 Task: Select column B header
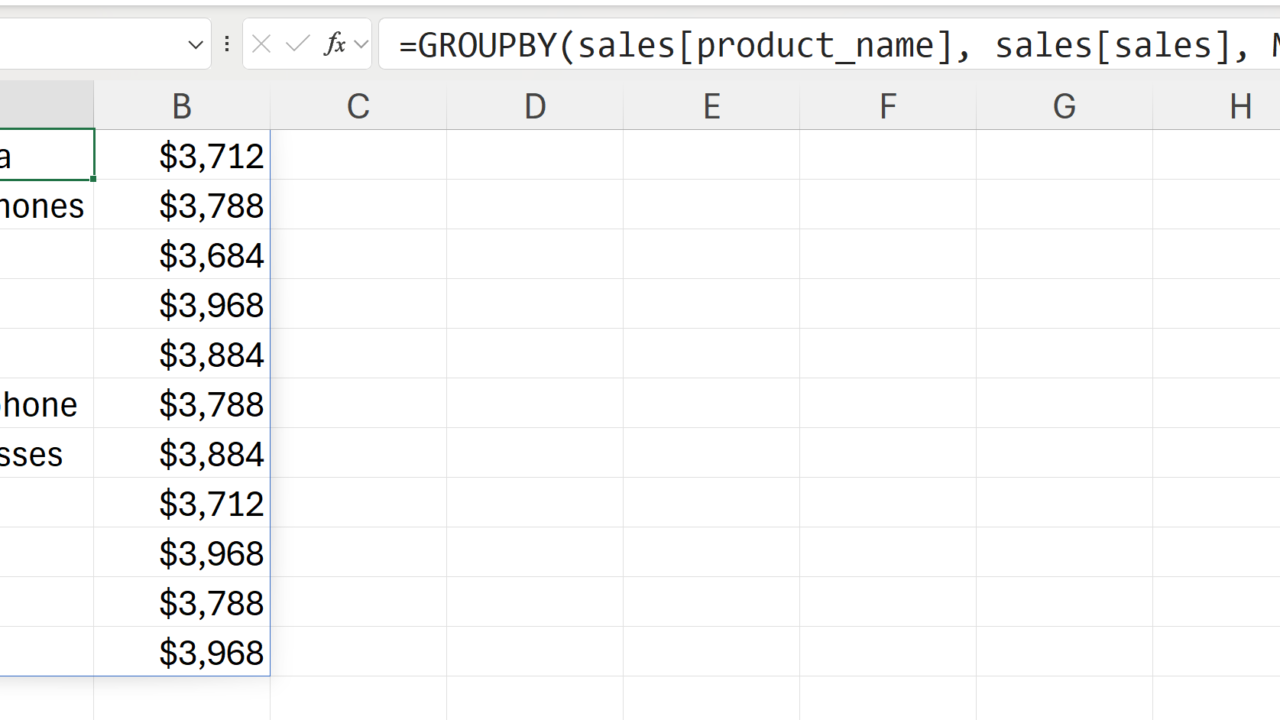click(181, 105)
